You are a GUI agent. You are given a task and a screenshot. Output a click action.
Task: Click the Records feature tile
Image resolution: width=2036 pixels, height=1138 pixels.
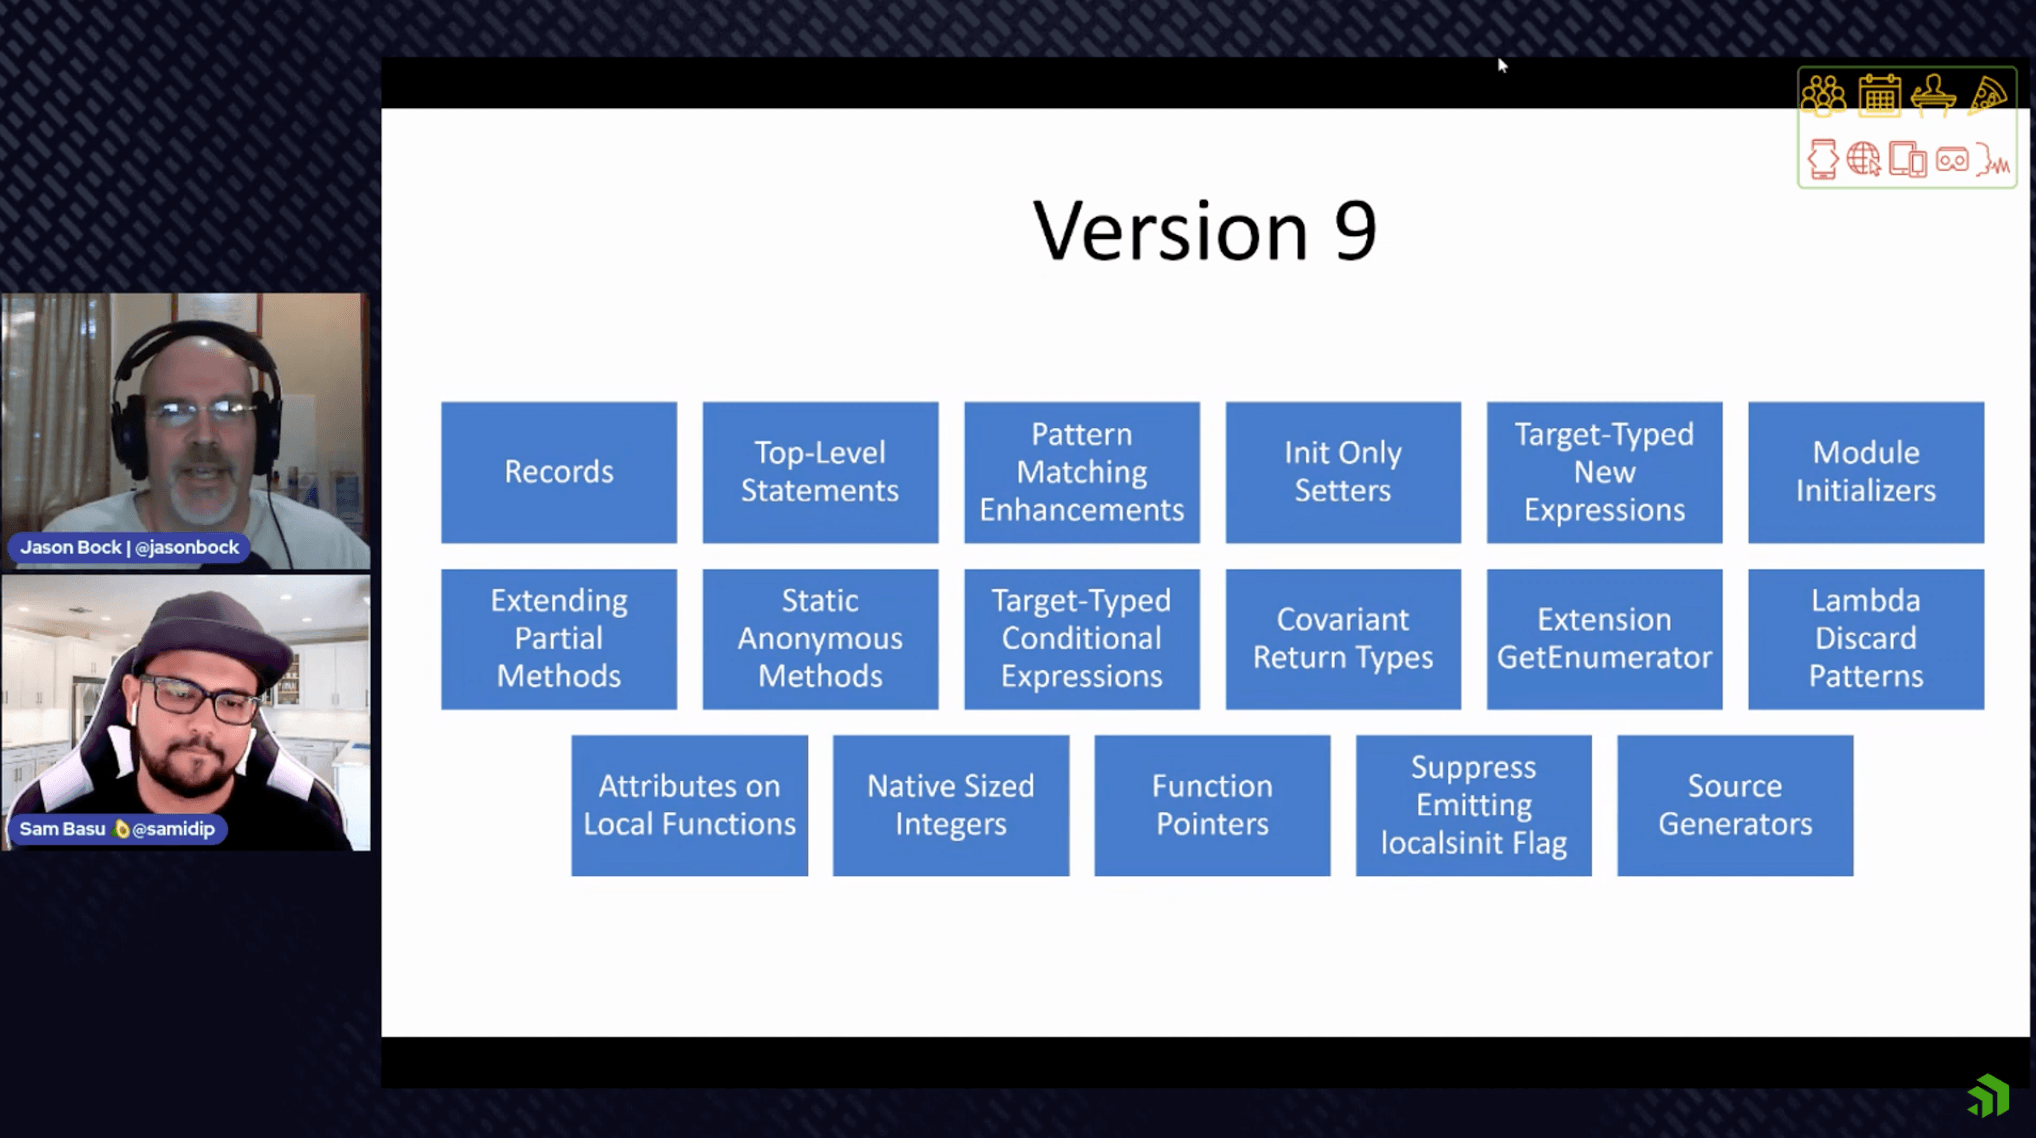[x=558, y=471]
